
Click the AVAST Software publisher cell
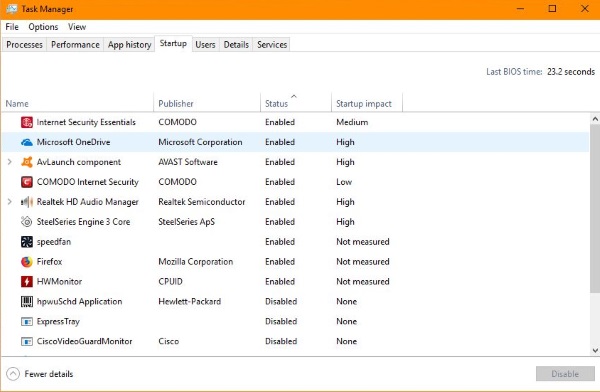click(x=188, y=162)
